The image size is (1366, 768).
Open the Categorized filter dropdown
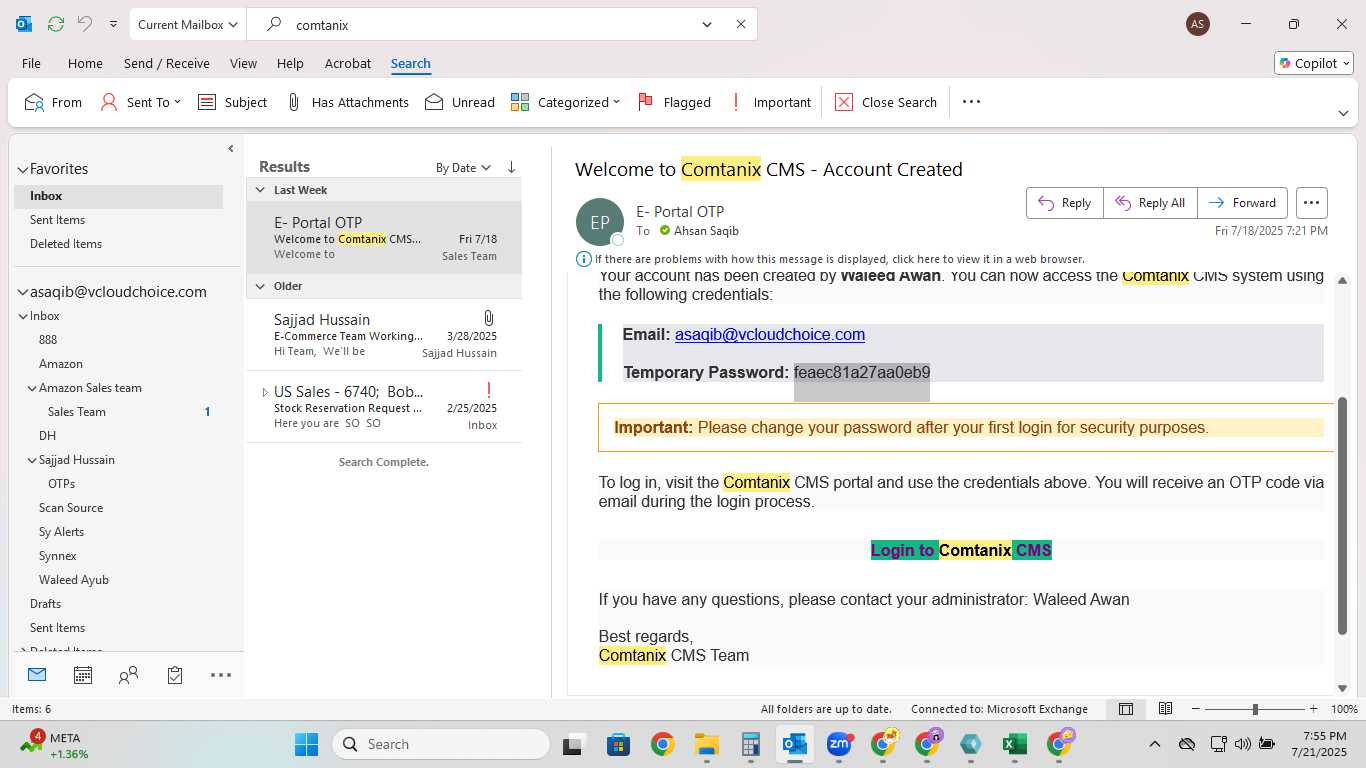(565, 102)
